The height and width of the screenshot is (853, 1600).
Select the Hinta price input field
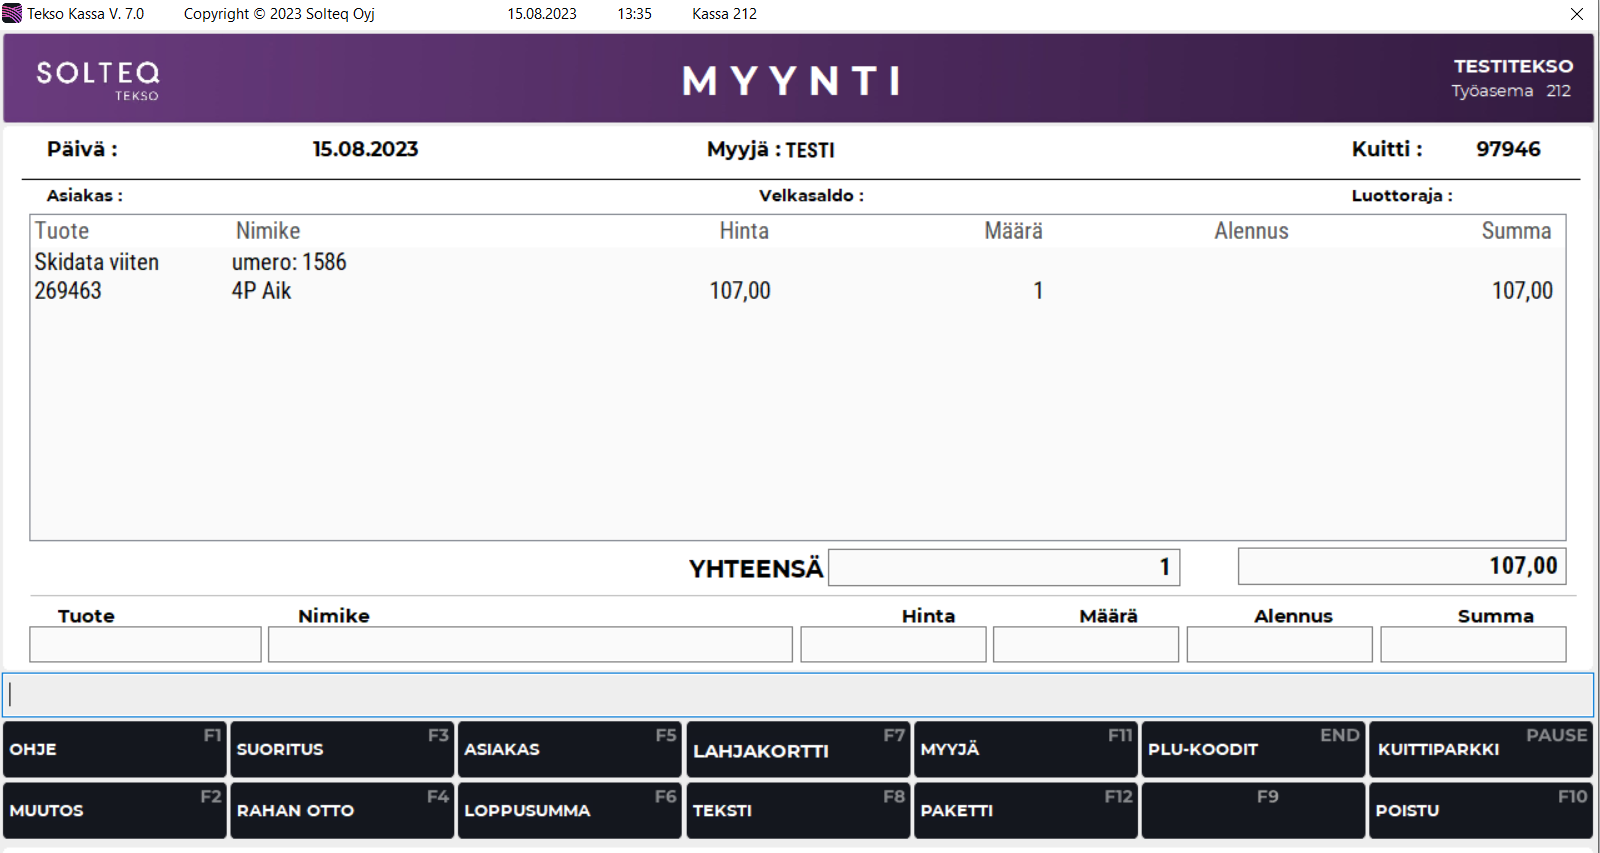pos(893,645)
